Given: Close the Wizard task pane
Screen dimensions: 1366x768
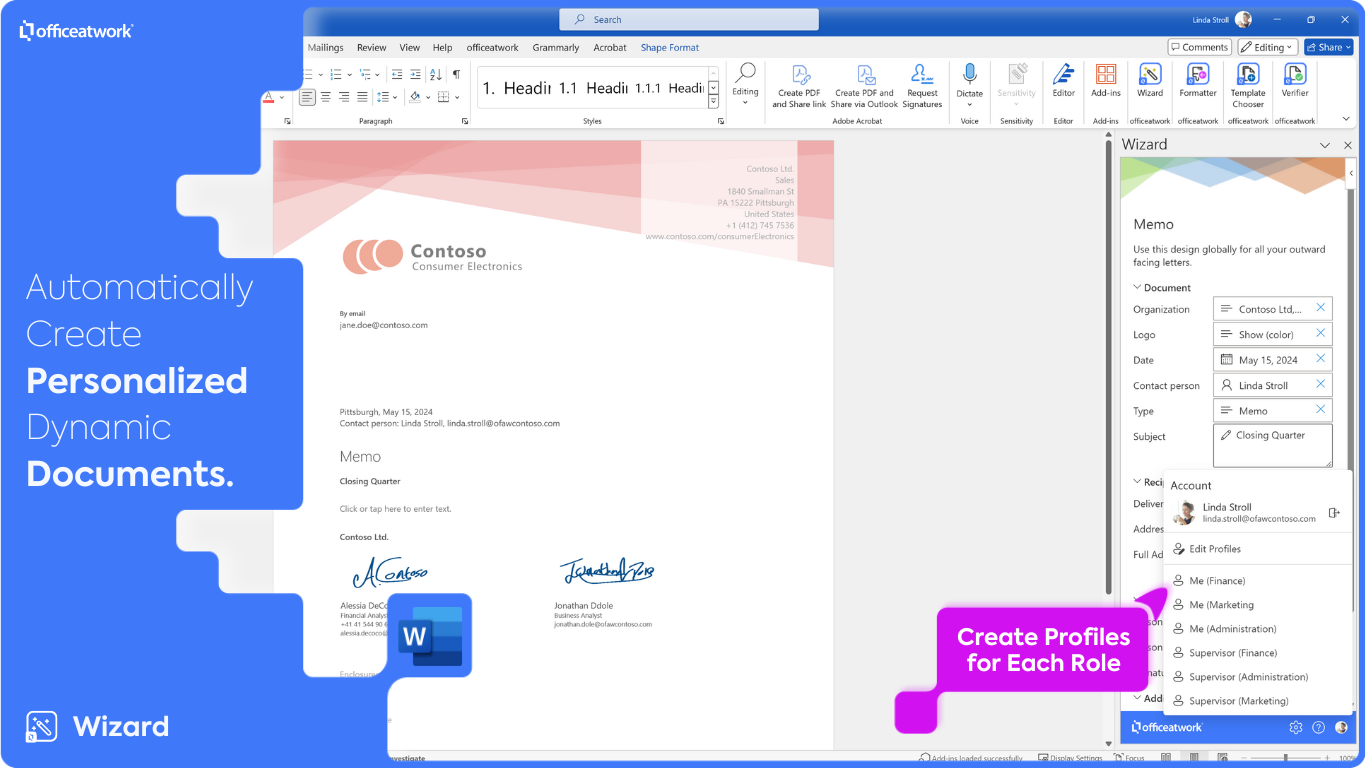Looking at the screenshot, I should click(1347, 145).
